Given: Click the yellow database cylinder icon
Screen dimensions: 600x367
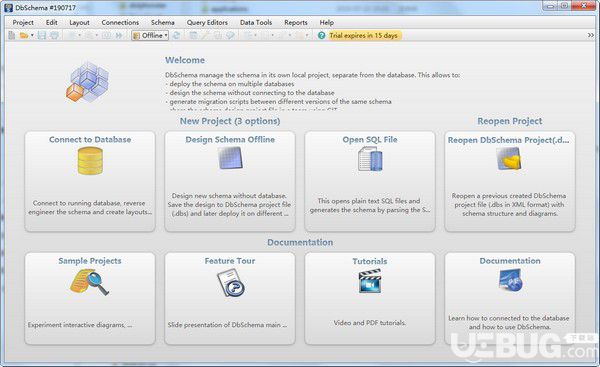Looking at the screenshot, I should [90, 161].
